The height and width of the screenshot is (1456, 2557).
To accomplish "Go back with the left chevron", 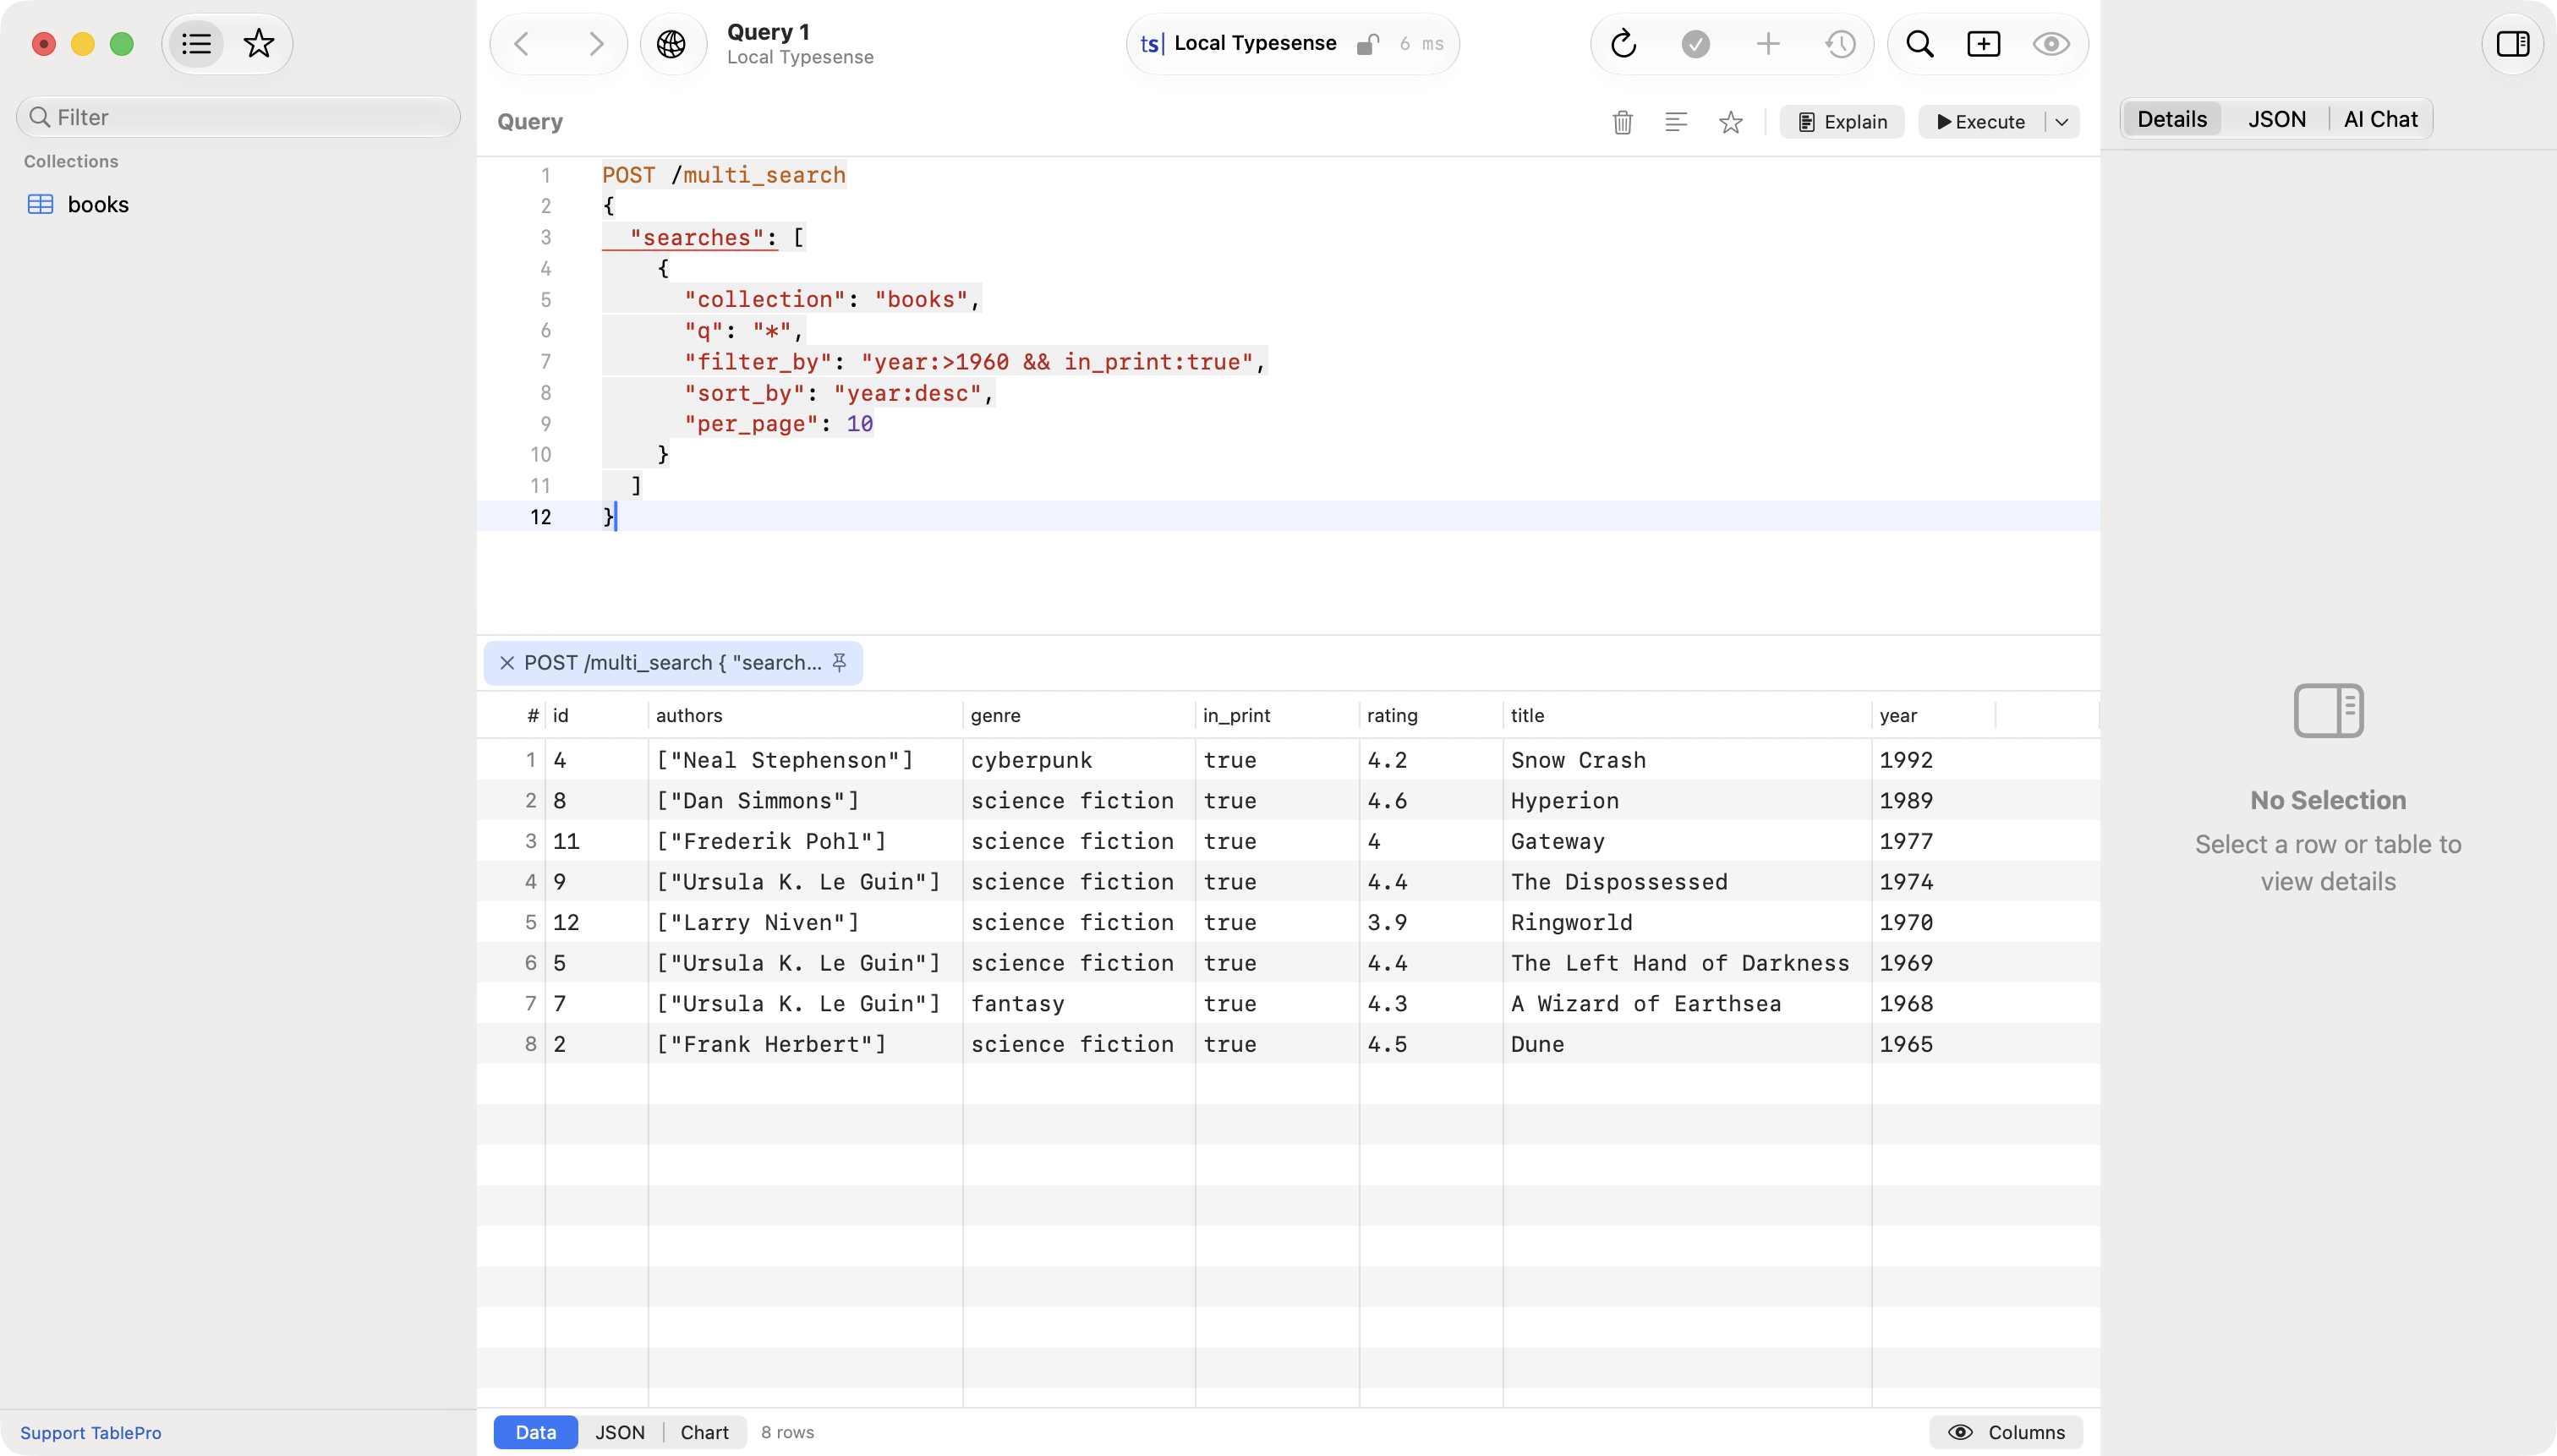I will (x=522, y=44).
